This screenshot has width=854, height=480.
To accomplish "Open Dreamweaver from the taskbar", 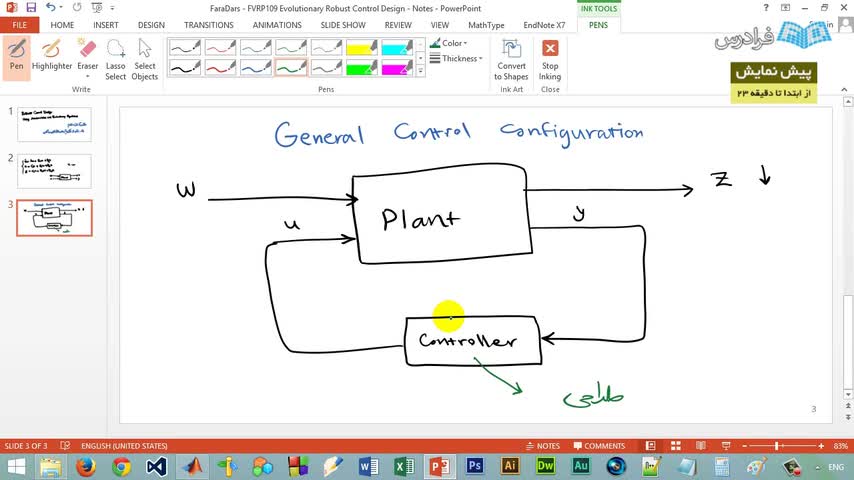I will 545,466.
